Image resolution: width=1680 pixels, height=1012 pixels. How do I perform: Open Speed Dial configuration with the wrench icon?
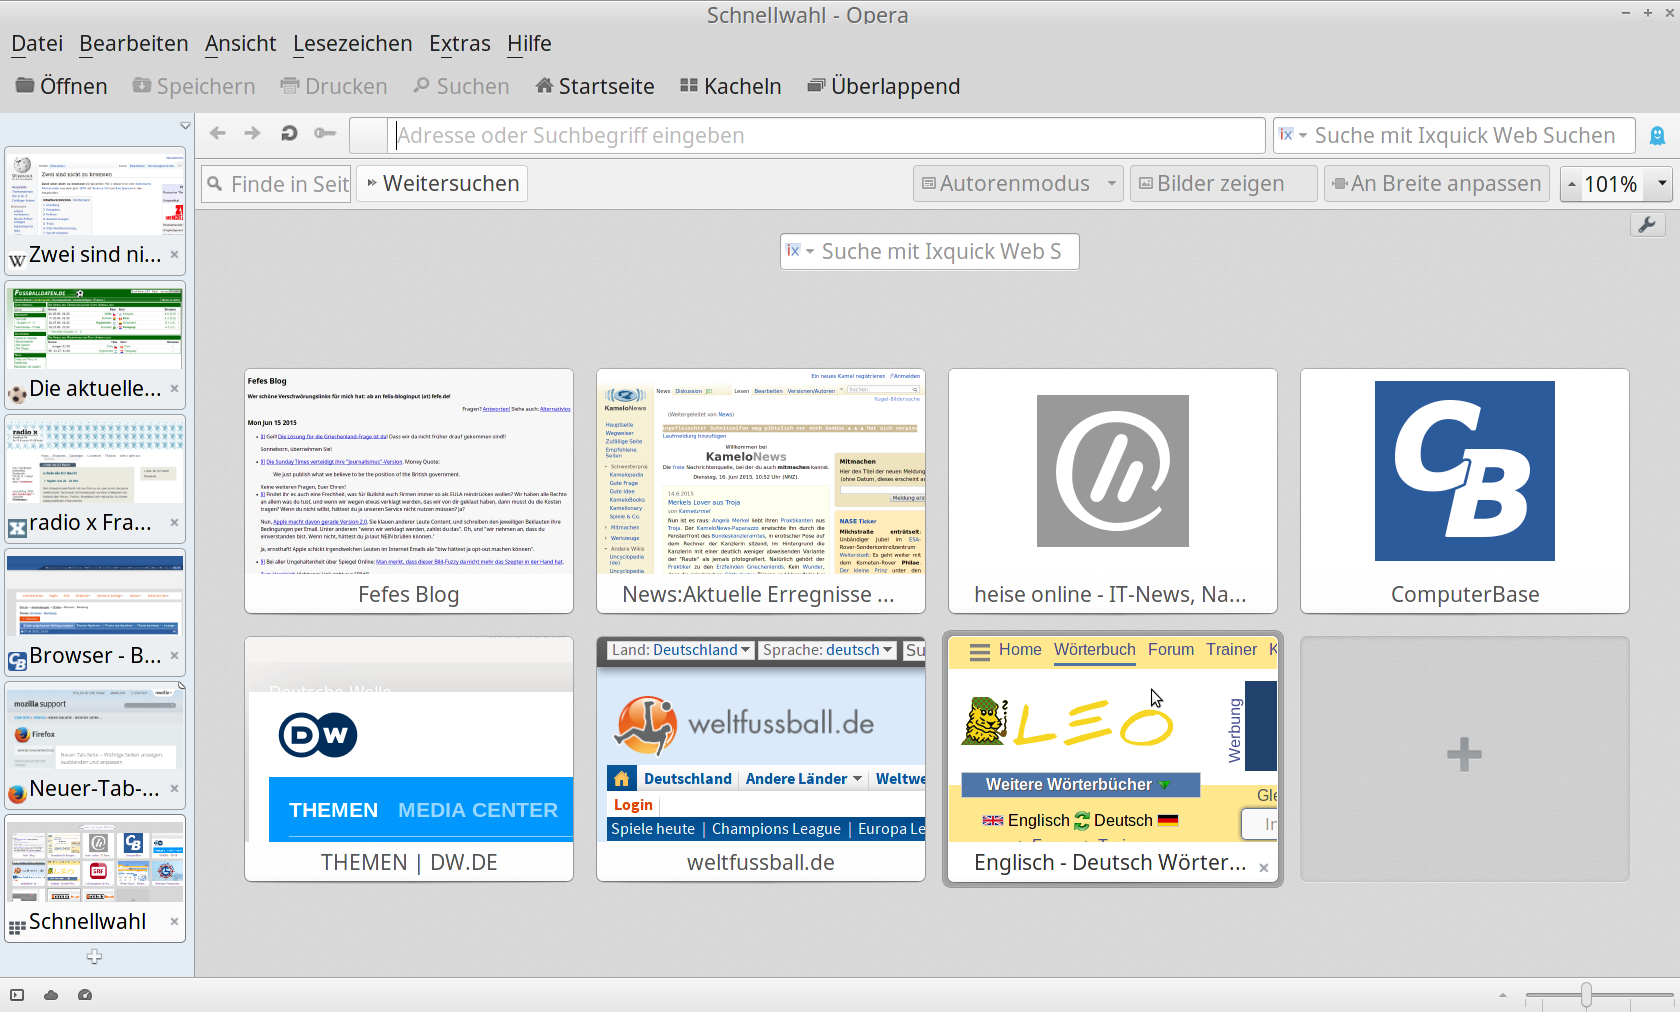[1647, 225]
